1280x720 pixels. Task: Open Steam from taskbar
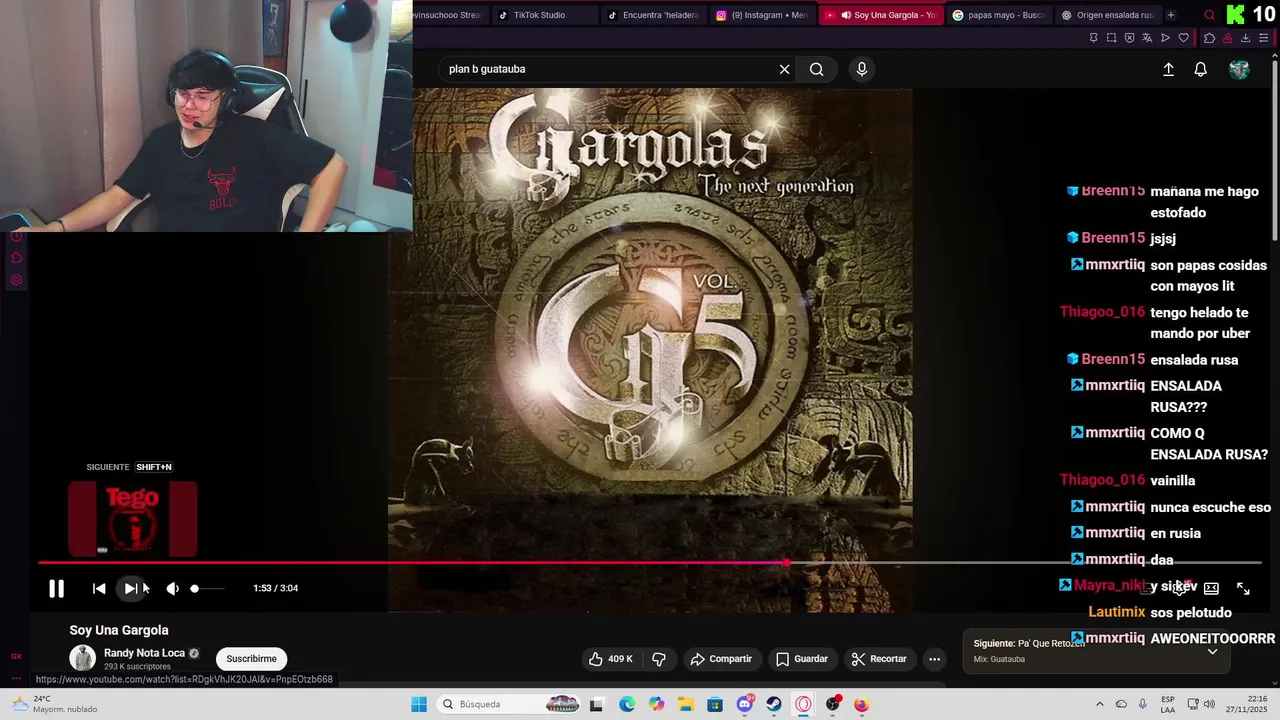point(774,704)
